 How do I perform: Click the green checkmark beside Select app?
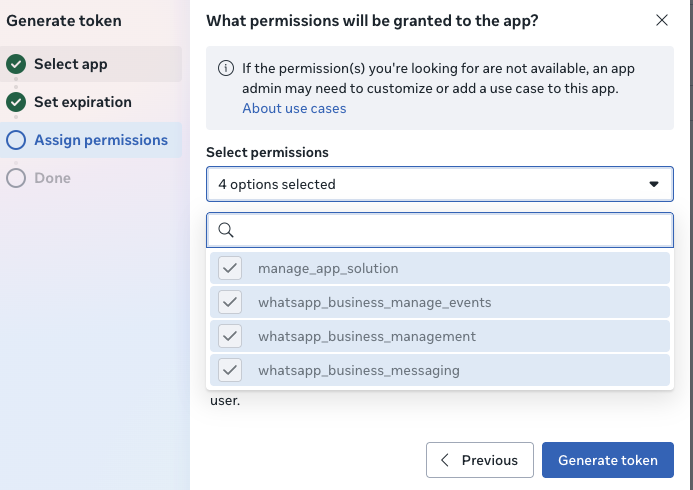(x=16, y=64)
